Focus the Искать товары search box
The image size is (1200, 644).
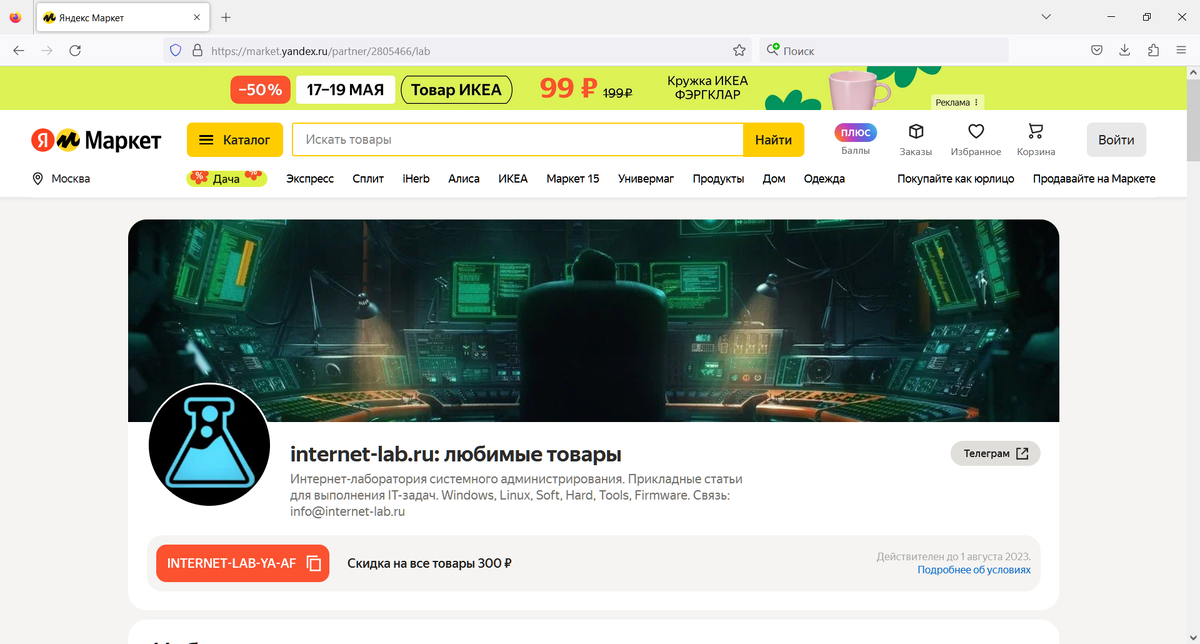tap(518, 140)
